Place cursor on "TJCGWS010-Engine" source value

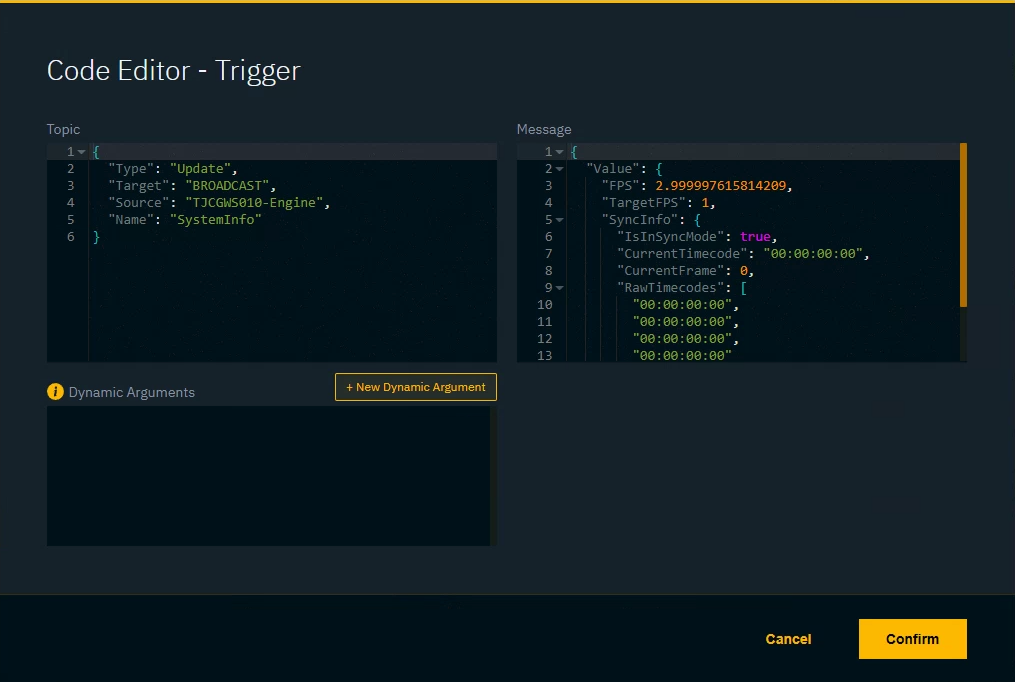pos(247,203)
